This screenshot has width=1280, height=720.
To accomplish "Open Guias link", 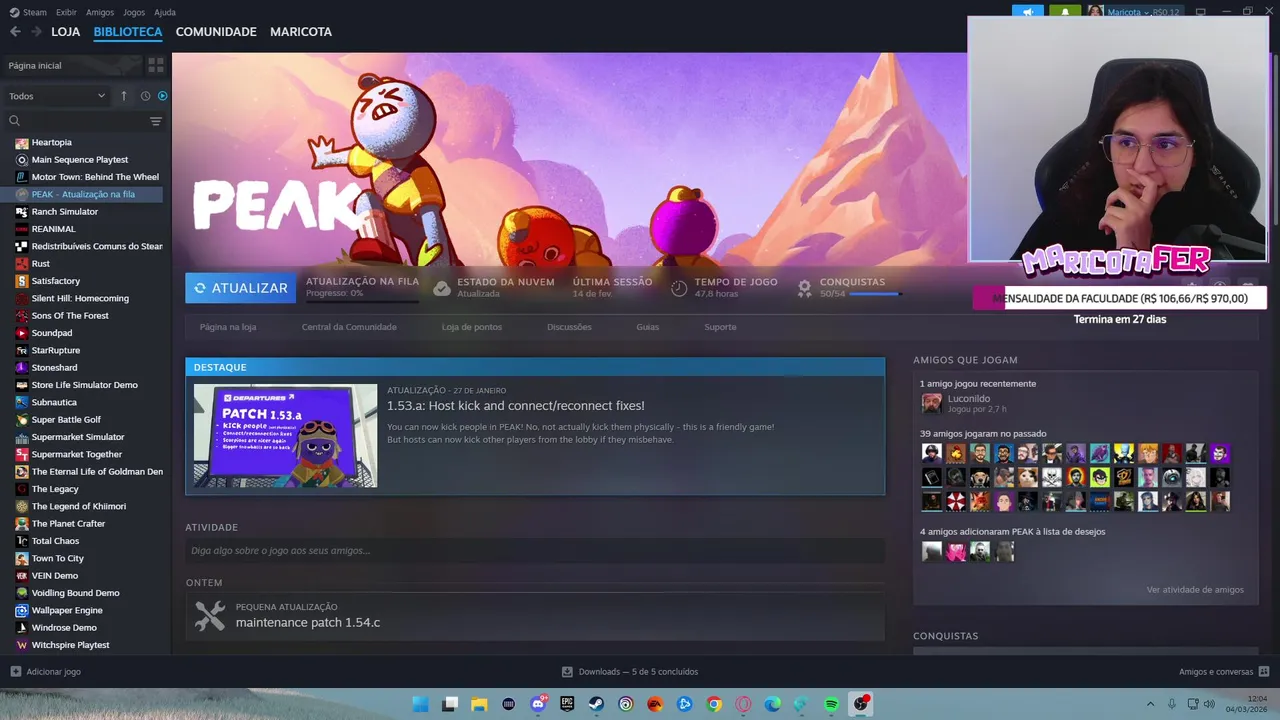I will 648,327.
